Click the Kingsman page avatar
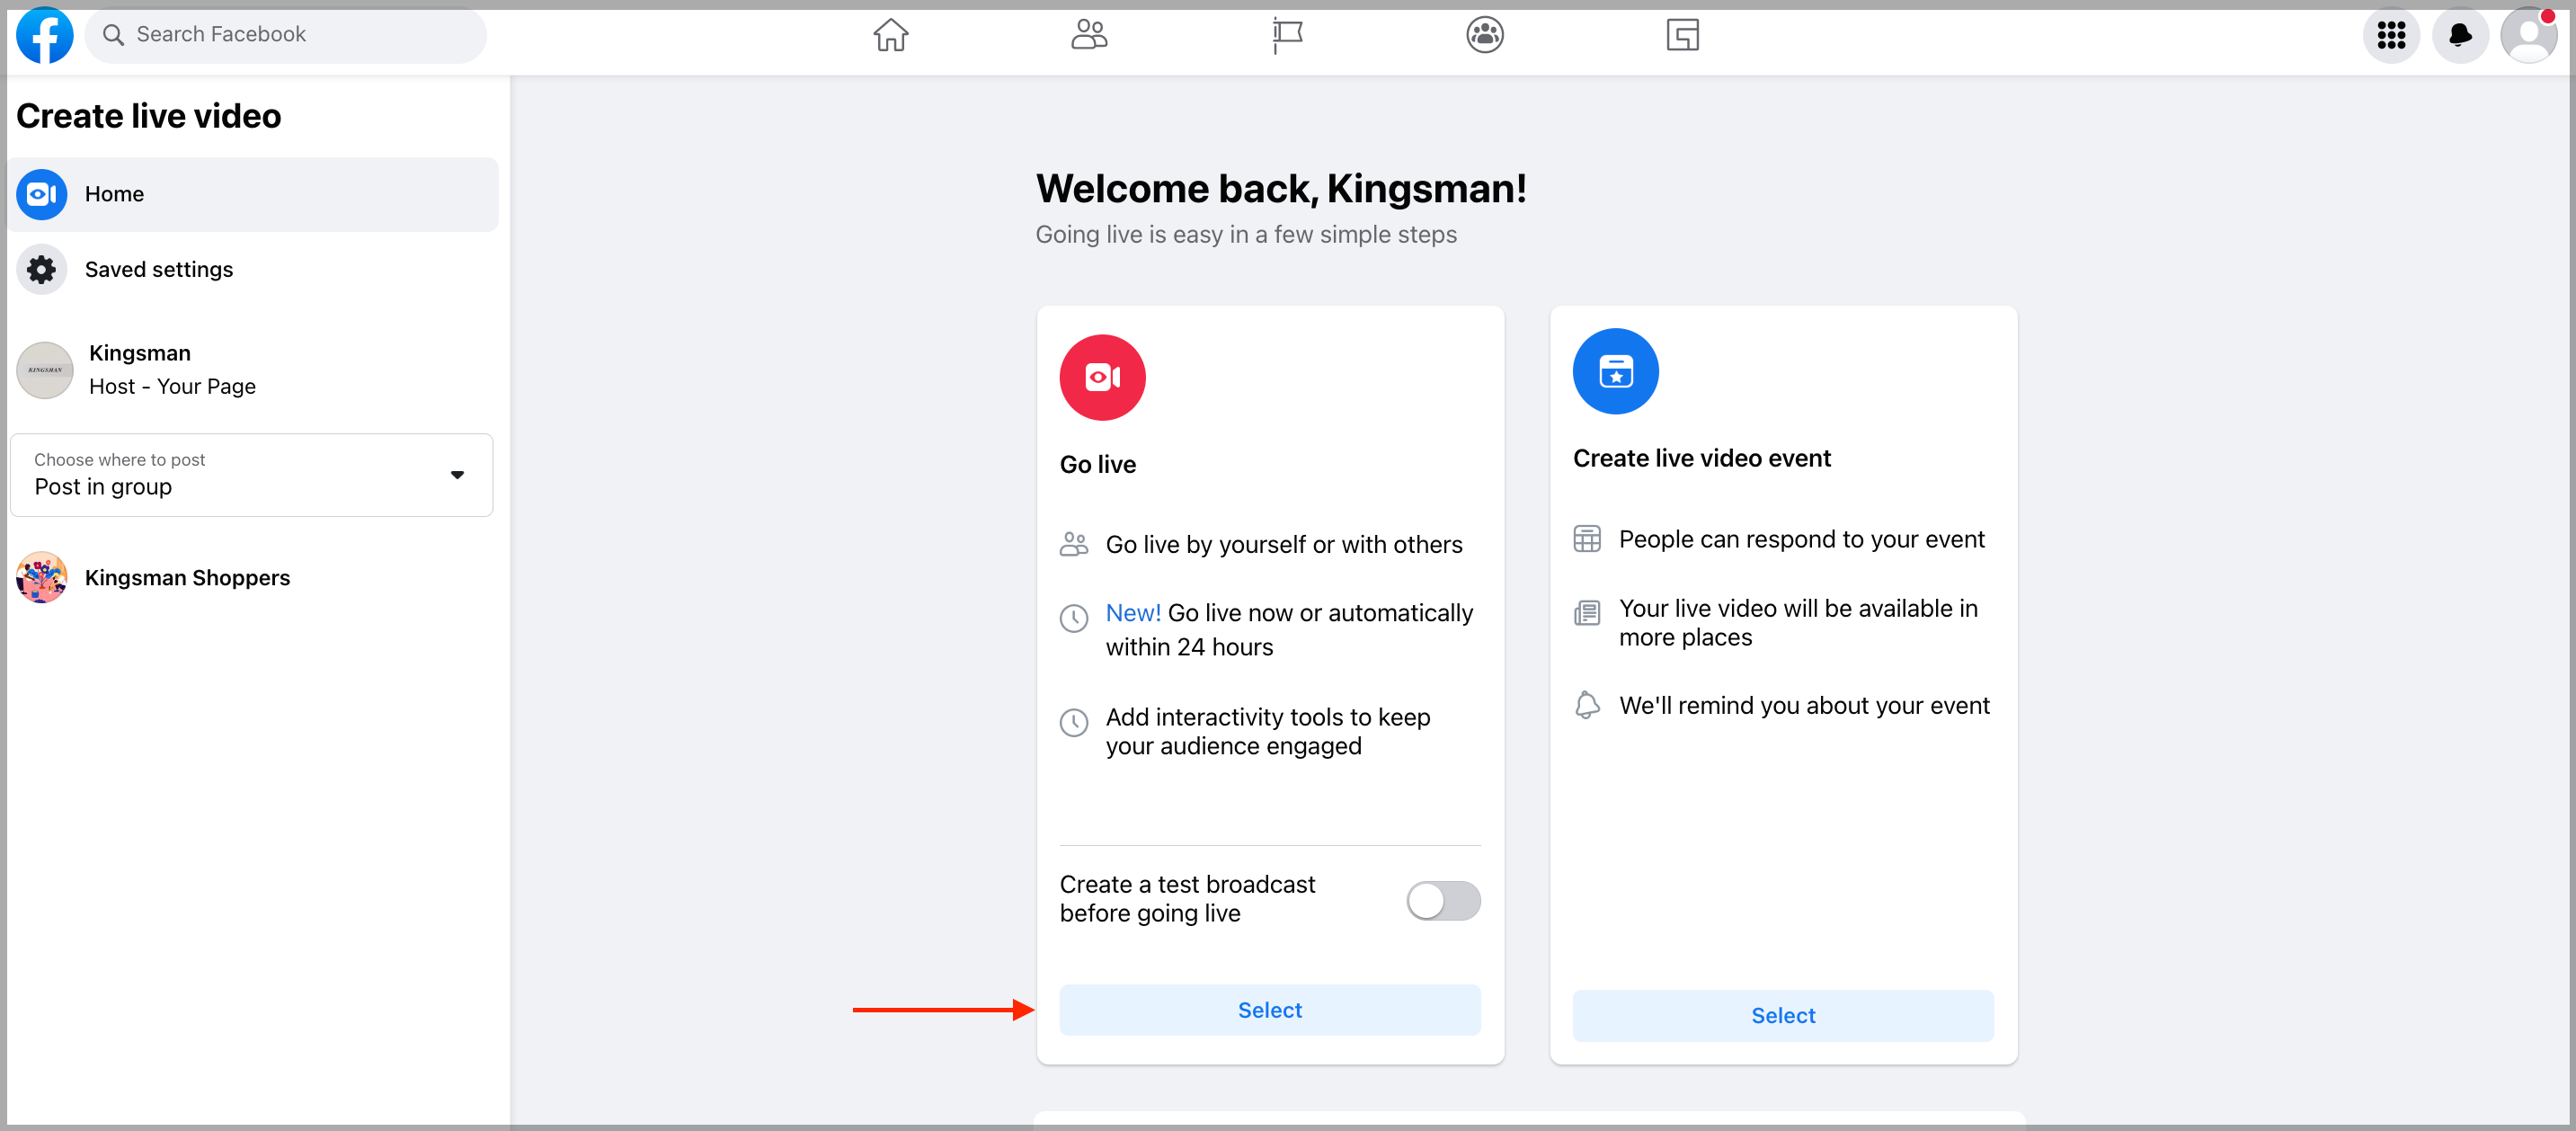 click(45, 370)
